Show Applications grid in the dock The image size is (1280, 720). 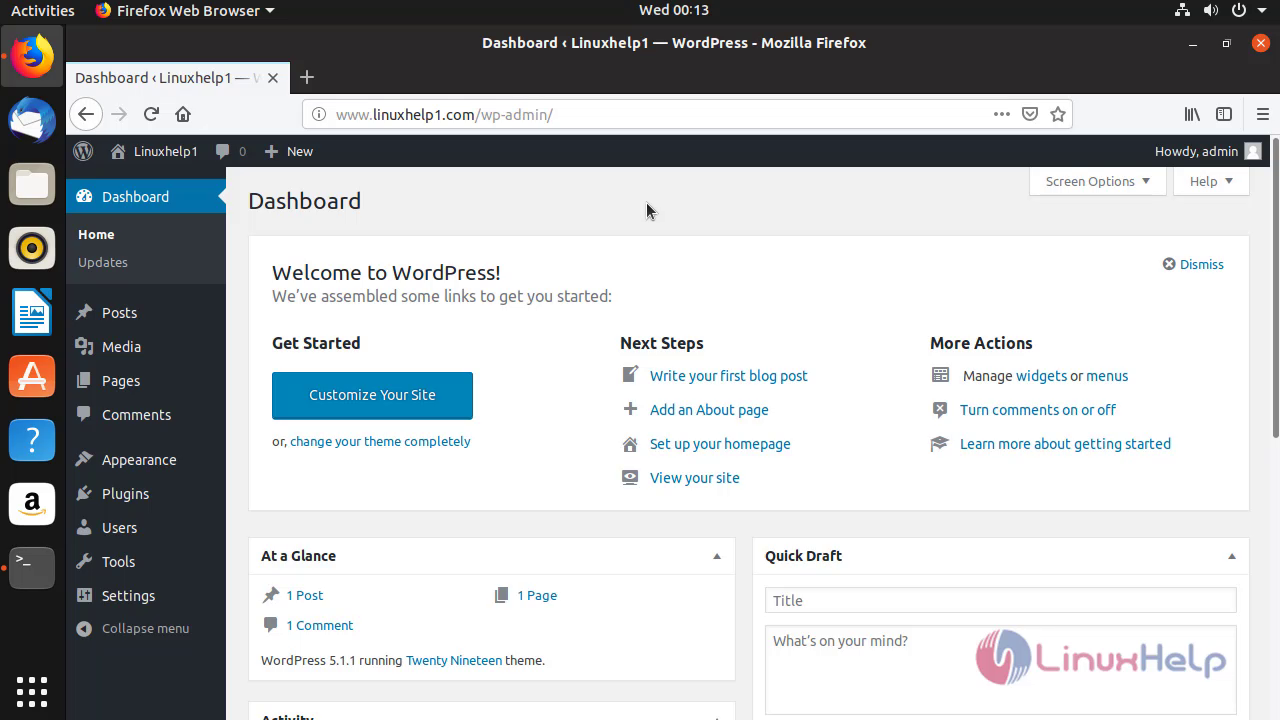coord(32,691)
